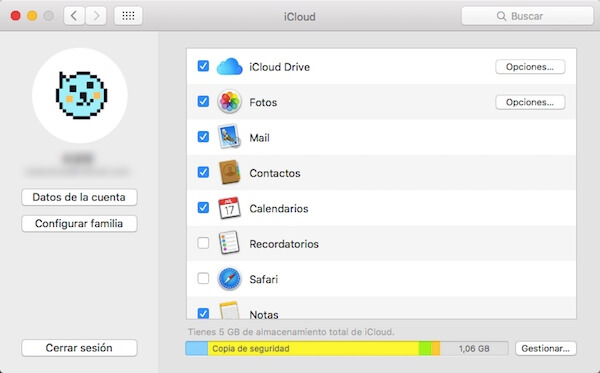Click the Fotos label text
This screenshot has width=600, height=373.
tap(263, 103)
